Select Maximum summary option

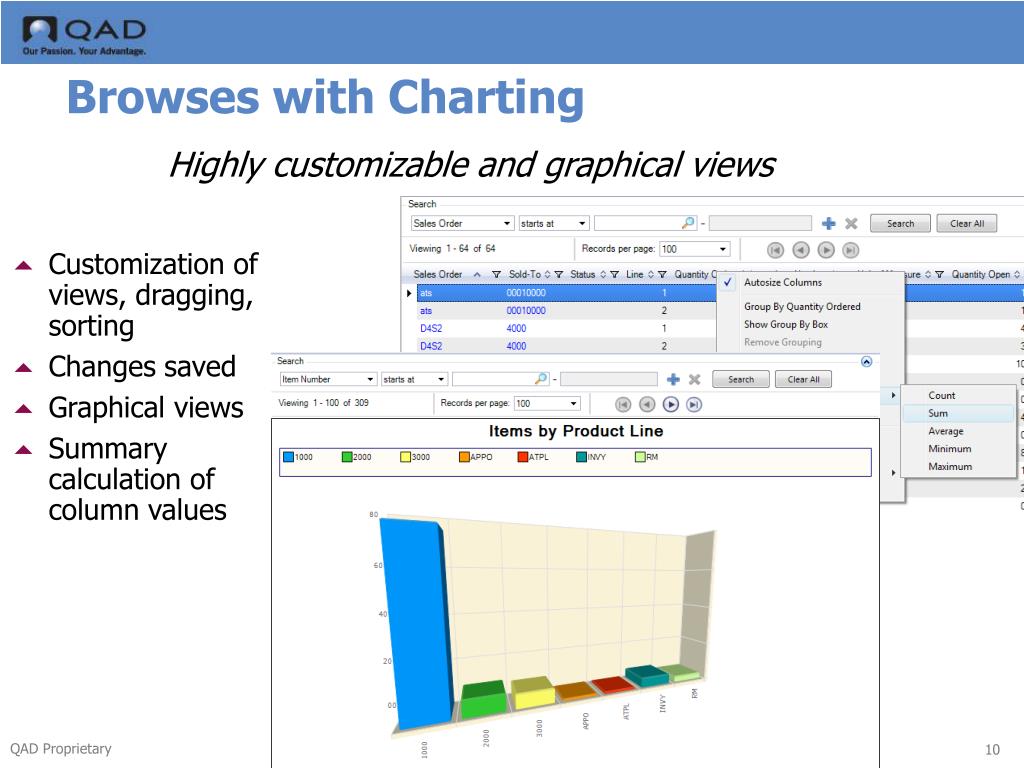point(950,466)
